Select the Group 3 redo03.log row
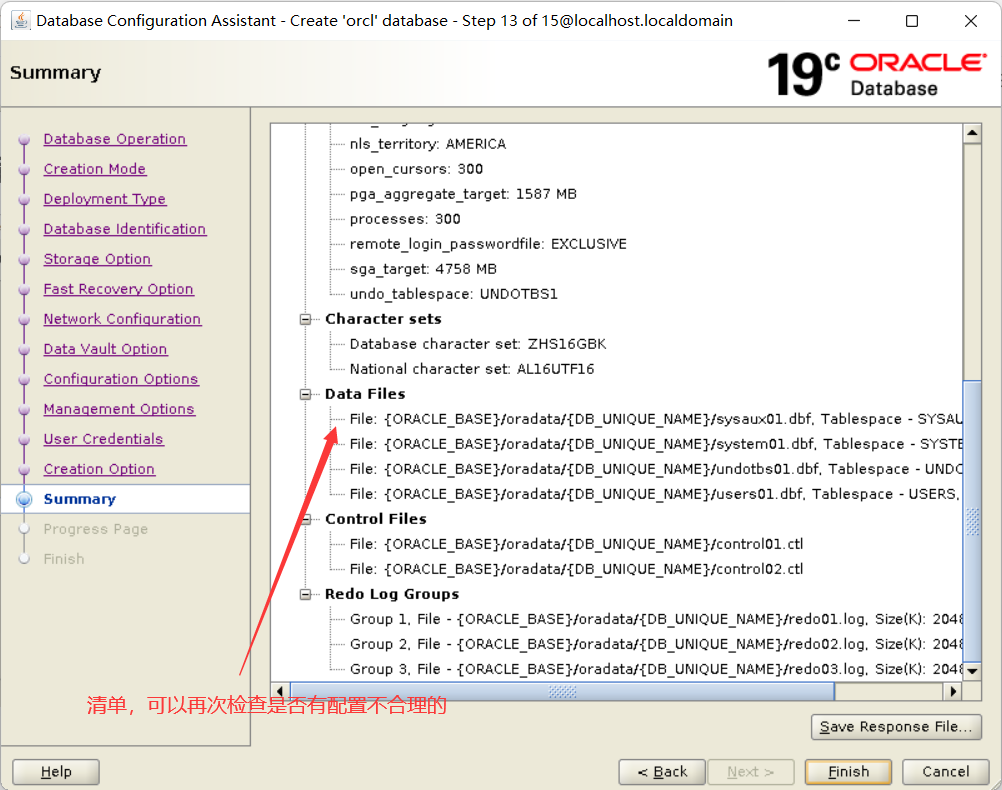This screenshot has width=1002, height=790. tap(656, 669)
